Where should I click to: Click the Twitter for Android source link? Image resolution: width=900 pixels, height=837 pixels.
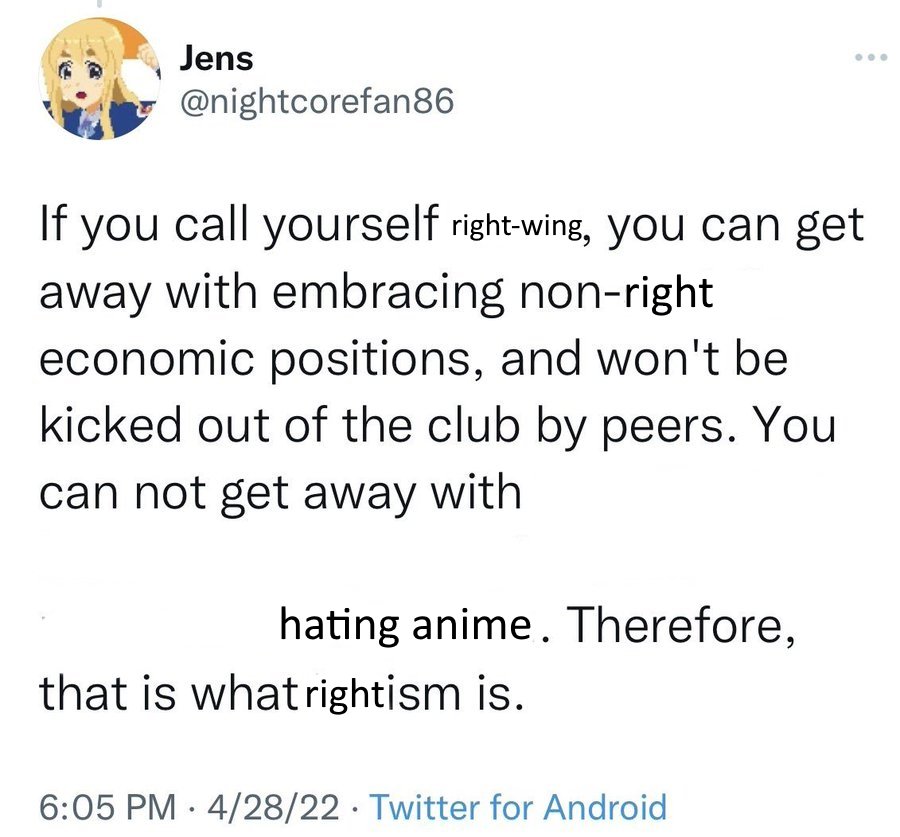(x=518, y=807)
